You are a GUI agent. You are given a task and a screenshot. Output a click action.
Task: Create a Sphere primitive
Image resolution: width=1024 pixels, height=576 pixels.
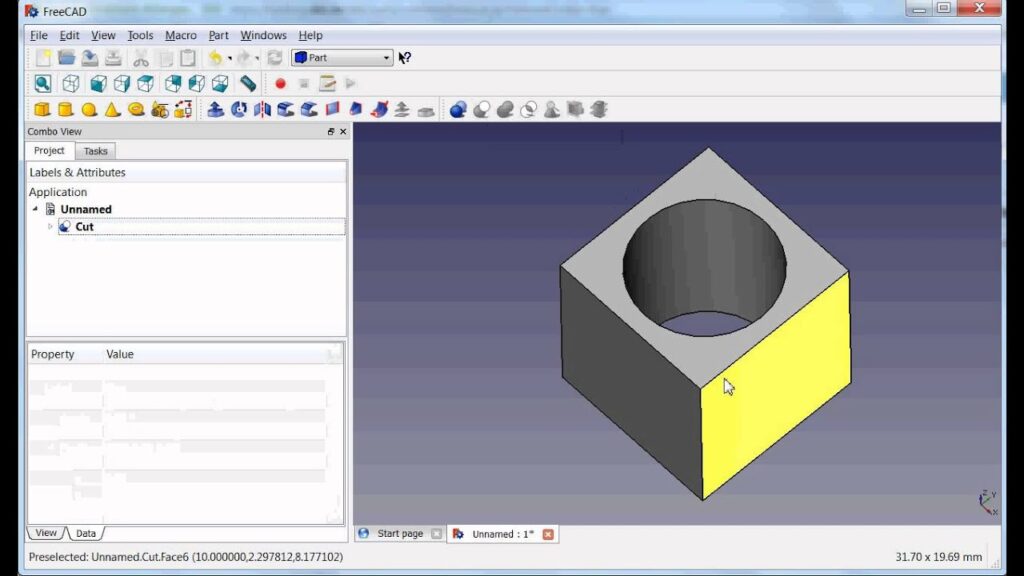coord(89,110)
